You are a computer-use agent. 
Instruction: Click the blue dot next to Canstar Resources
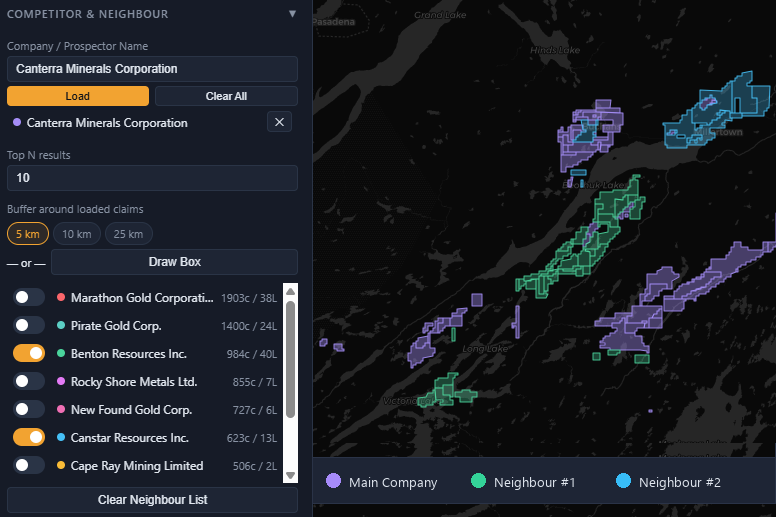61,437
